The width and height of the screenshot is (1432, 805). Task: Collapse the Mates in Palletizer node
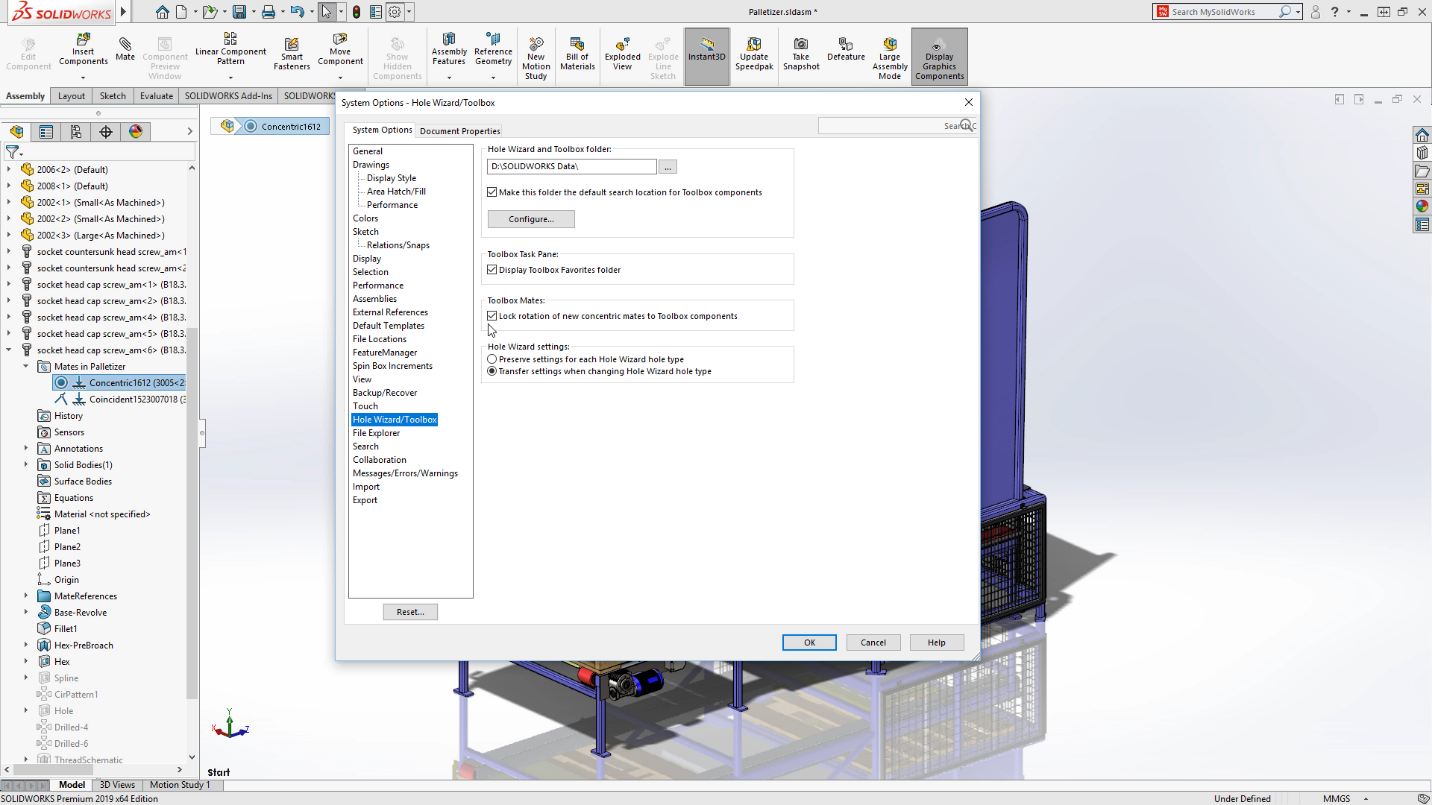click(27, 366)
